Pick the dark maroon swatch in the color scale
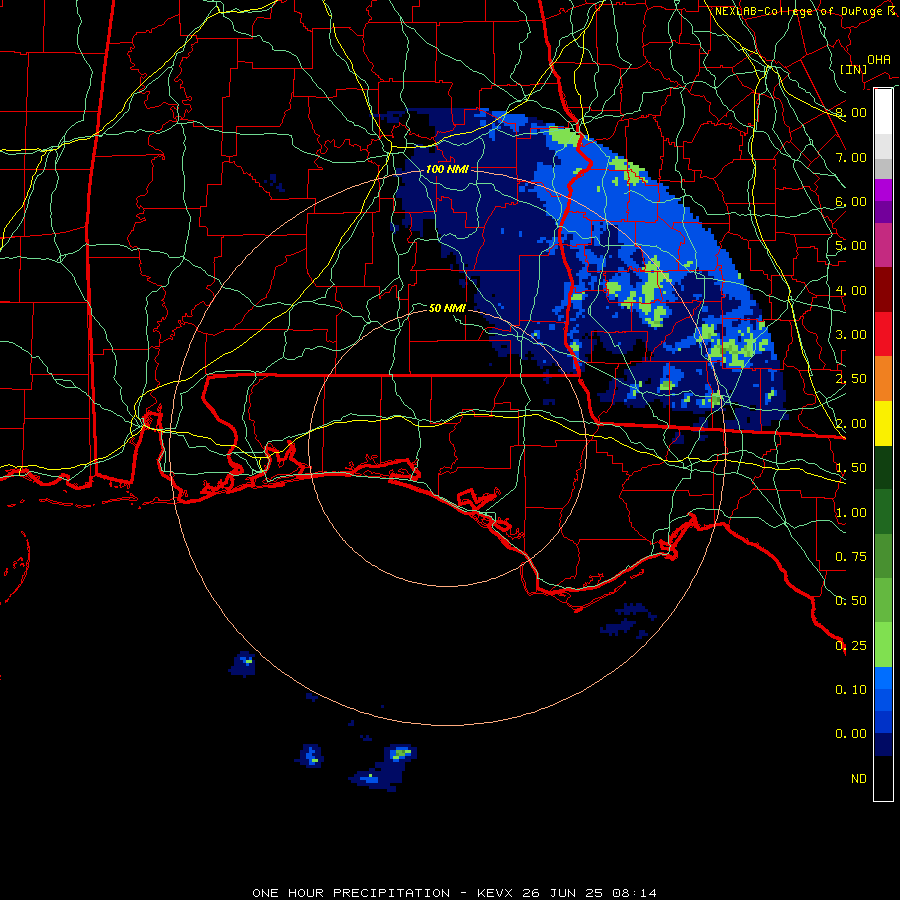Image resolution: width=900 pixels, height=900 pixels. click(x=883, y=290)
